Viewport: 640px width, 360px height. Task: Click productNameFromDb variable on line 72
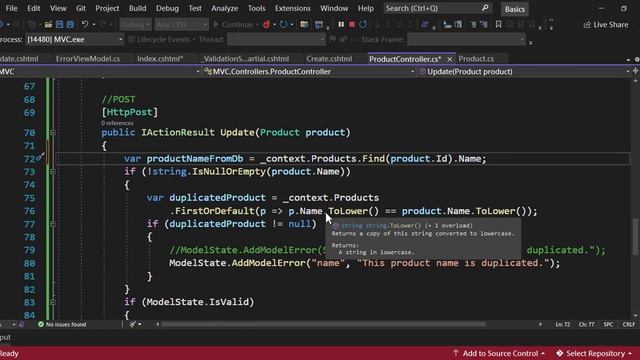[x=195, y=159]
